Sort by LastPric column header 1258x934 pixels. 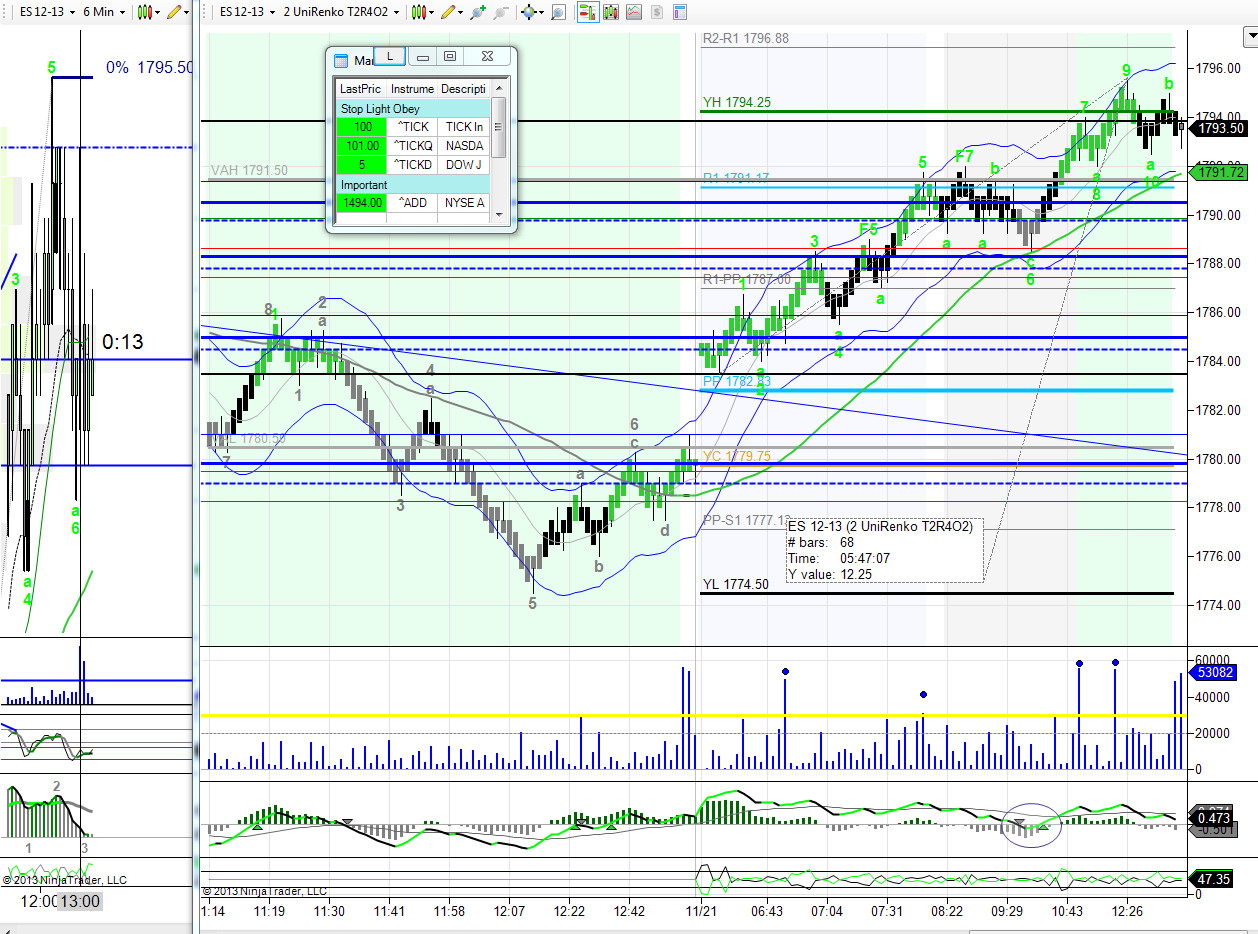coord(360,89)
